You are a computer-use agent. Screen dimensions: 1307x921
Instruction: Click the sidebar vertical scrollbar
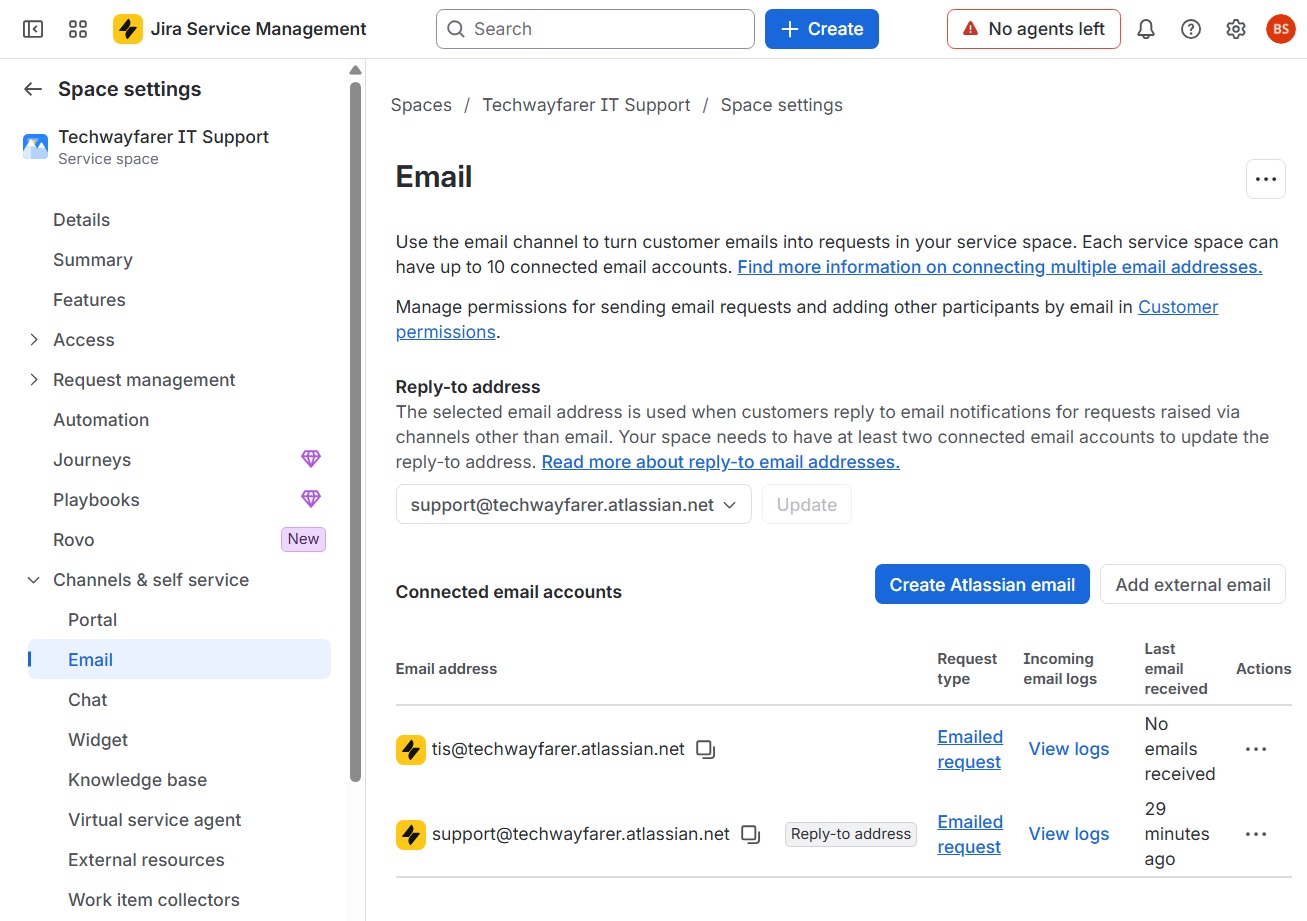click(355, 430)
